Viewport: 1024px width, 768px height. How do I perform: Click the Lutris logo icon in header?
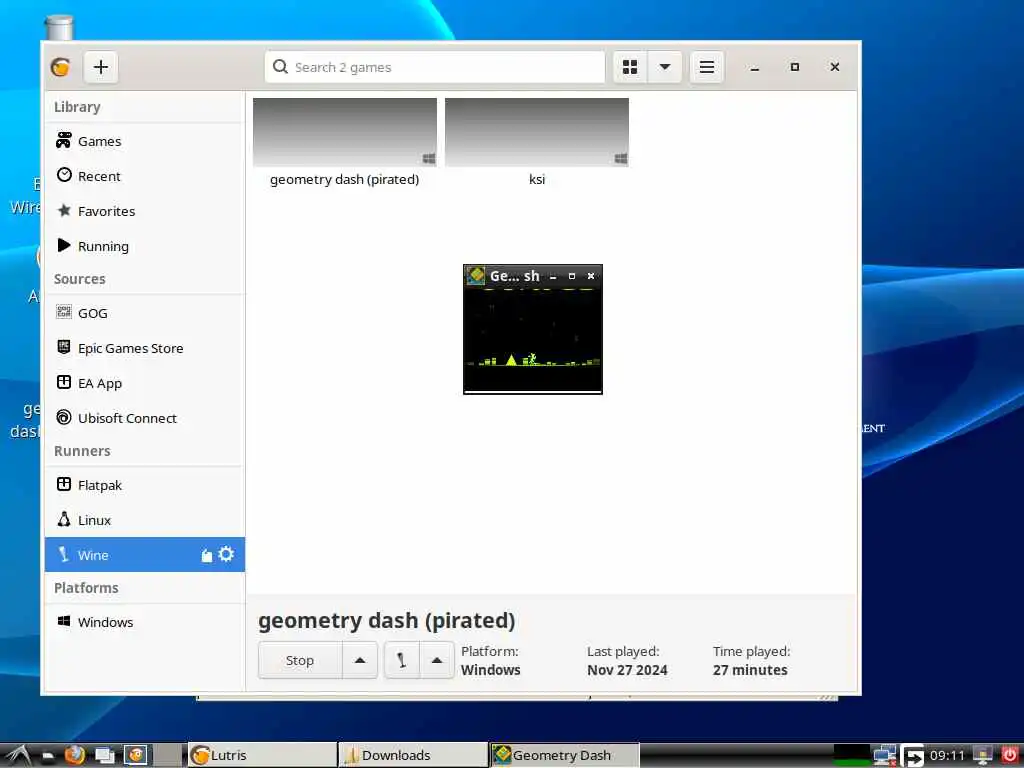tap(61, 67)
